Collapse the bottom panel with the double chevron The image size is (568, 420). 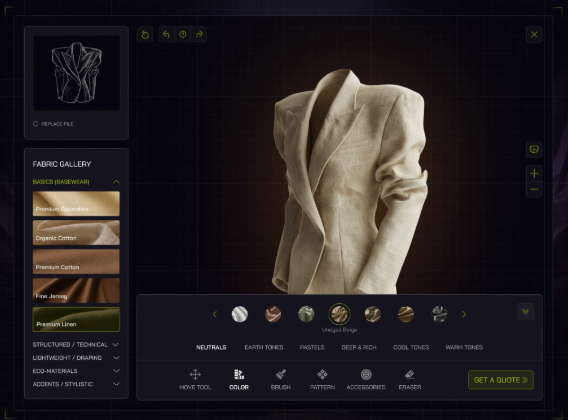tap(525, 311)
